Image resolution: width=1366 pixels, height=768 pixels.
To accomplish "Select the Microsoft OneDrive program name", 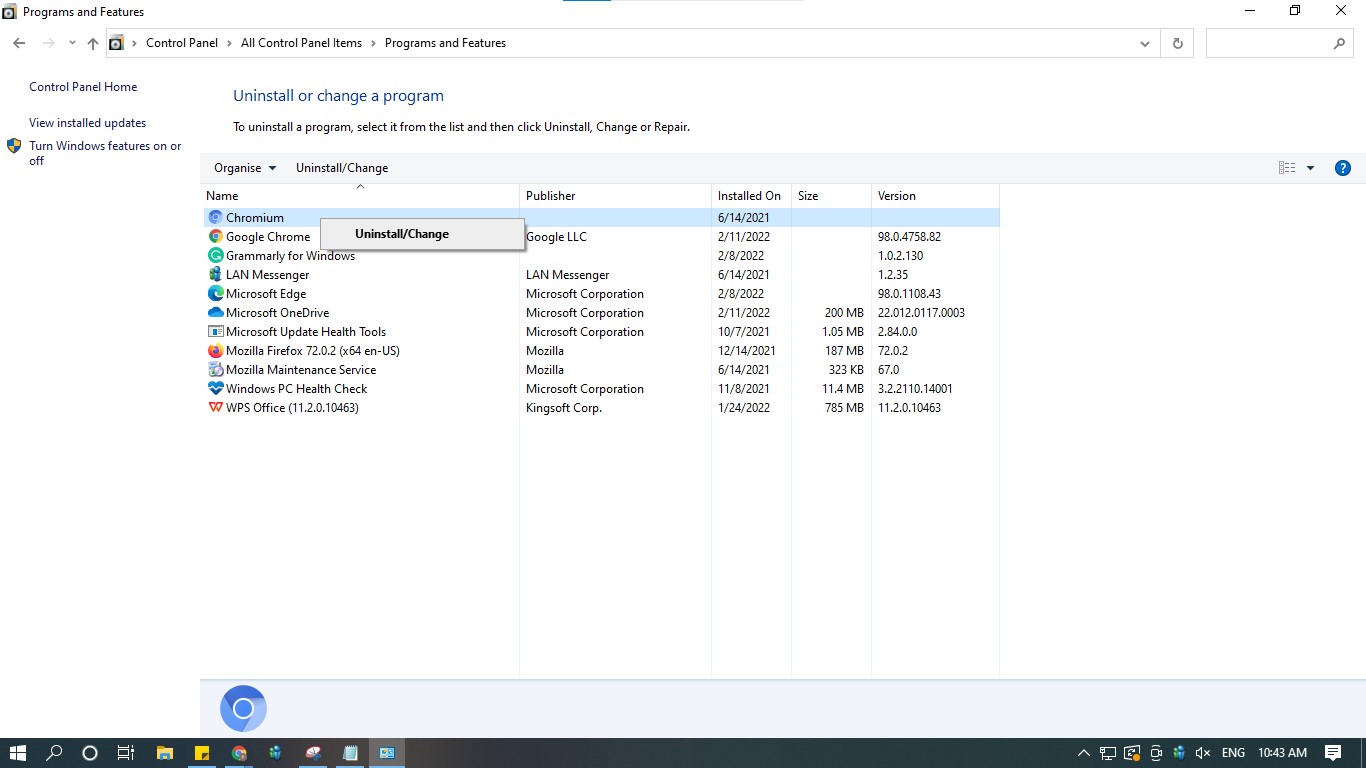I will (x=277, y=313).
